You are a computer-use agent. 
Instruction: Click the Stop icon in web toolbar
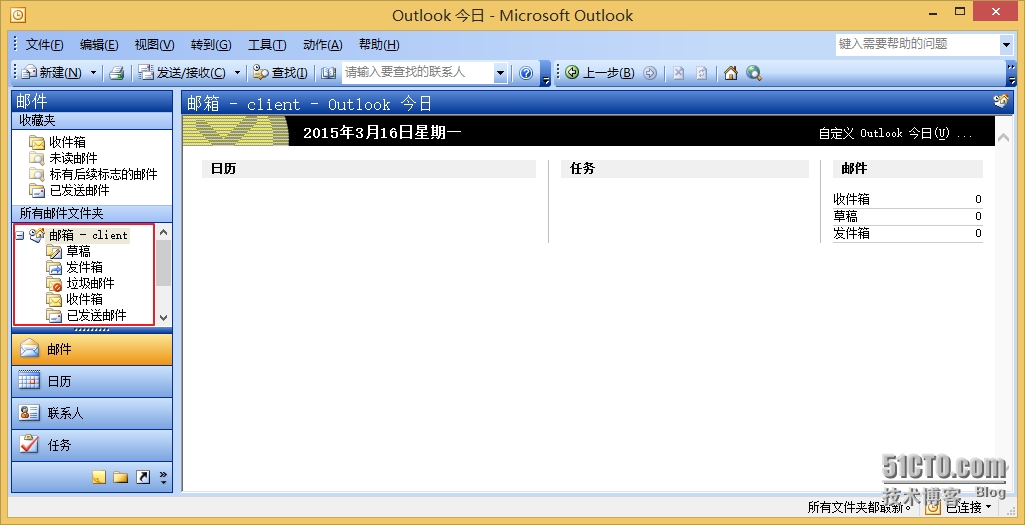[x=678, y=73]
